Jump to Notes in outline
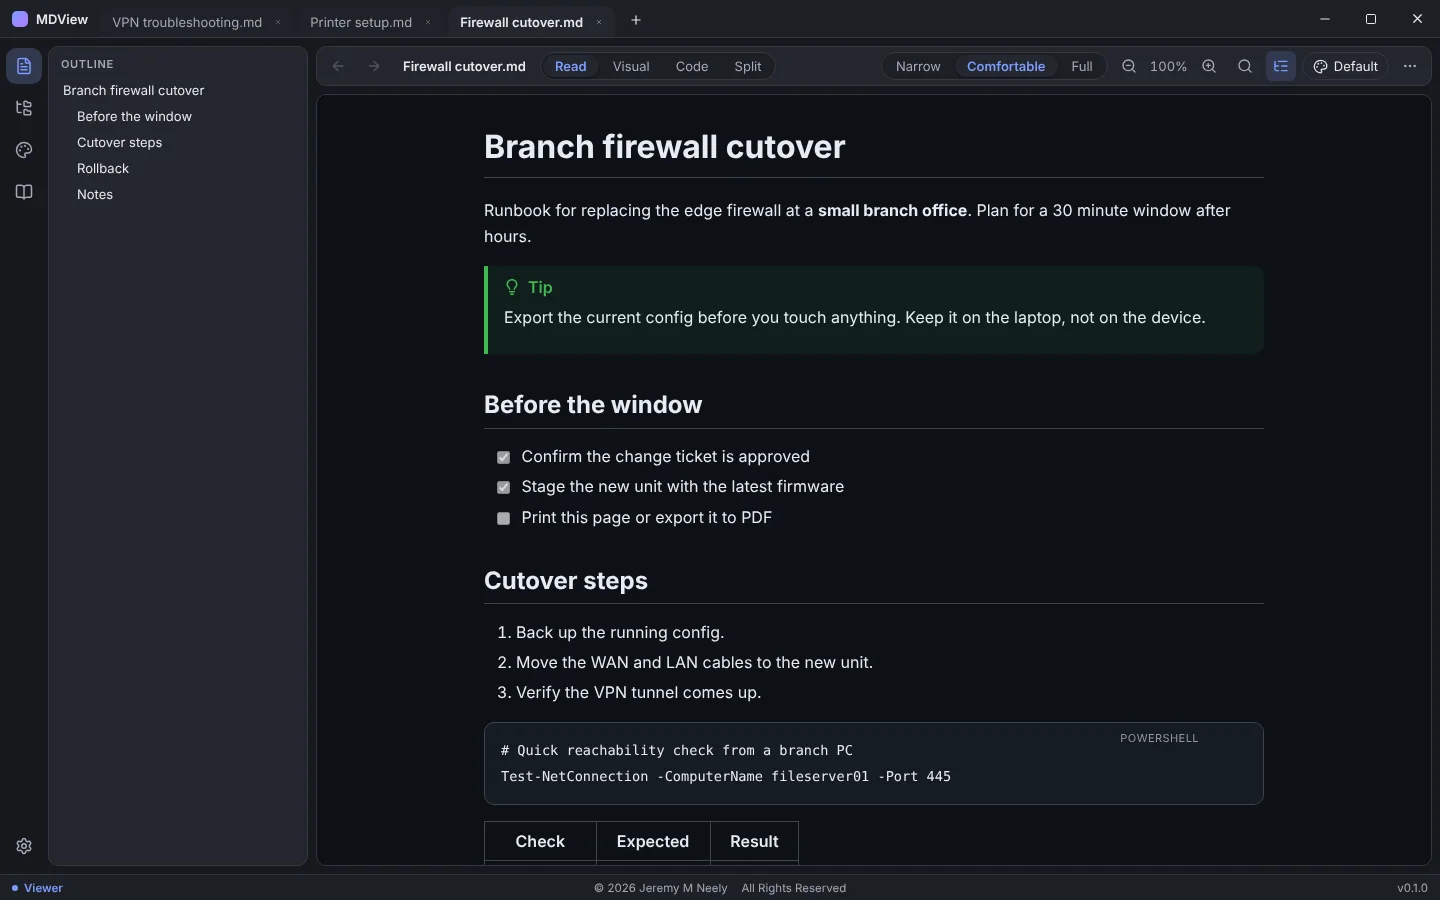This screenshot has width=1440, height=900. pyautogui.click(x=95, y=194)
